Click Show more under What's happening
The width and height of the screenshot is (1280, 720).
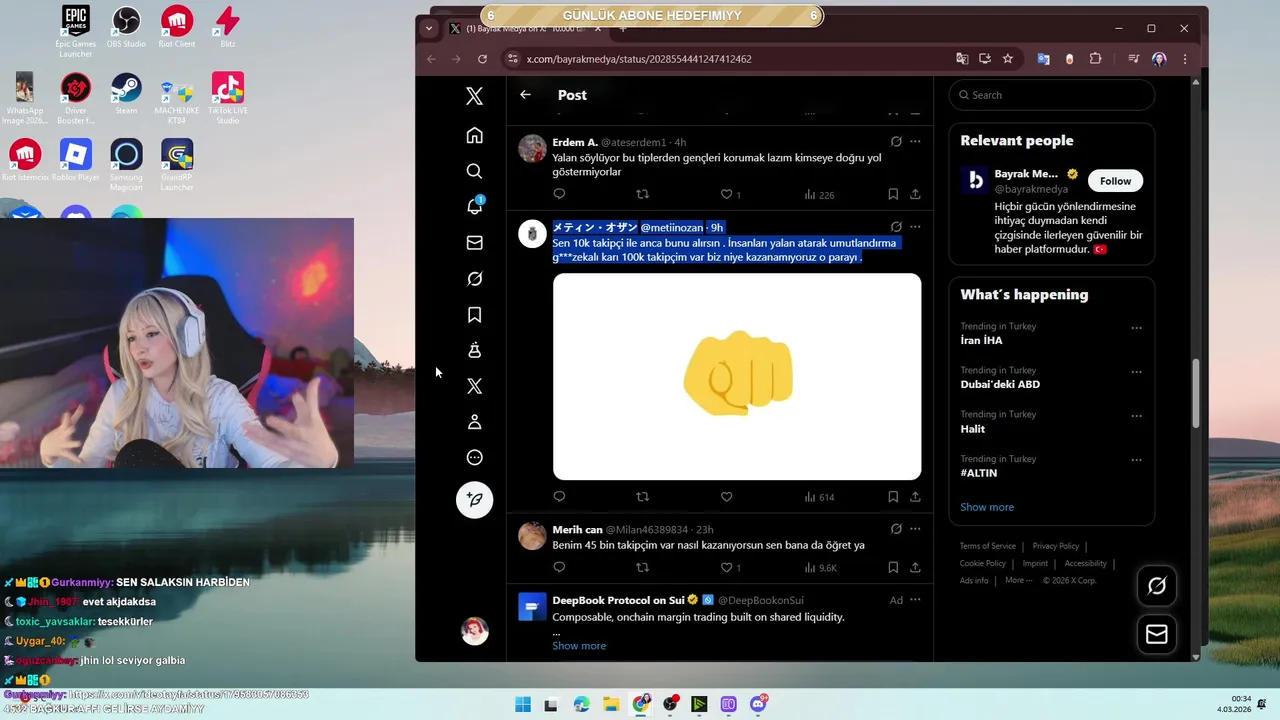[987, 507]
